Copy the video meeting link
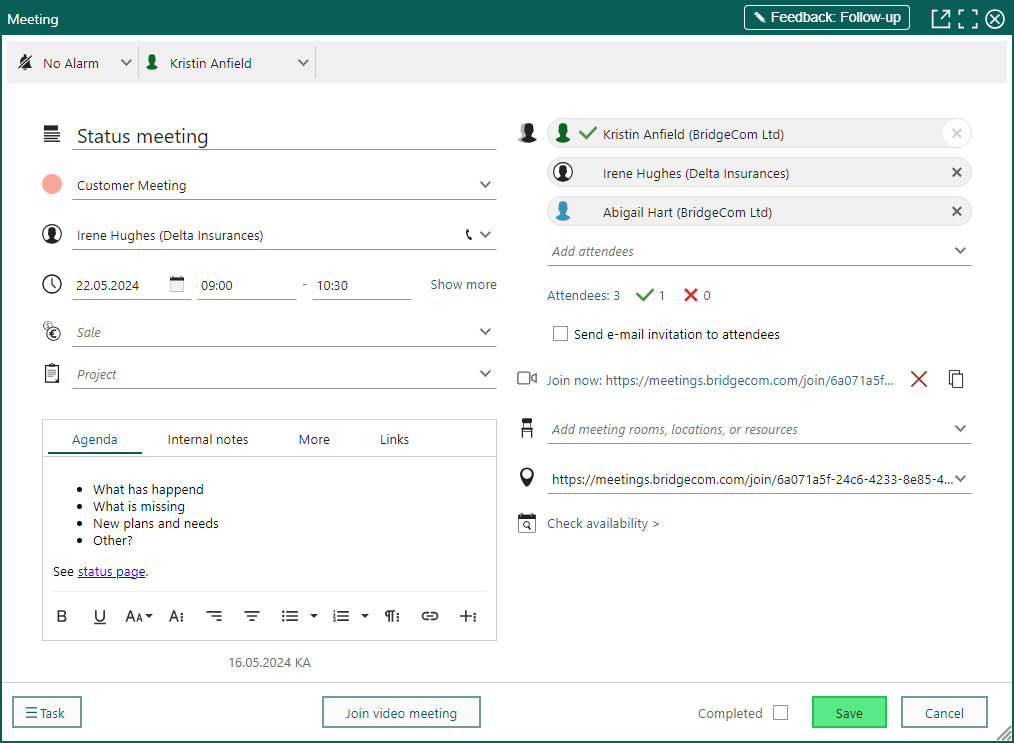Image resolution: width=1014 pixels, height=743 pixels. [956, 379]
